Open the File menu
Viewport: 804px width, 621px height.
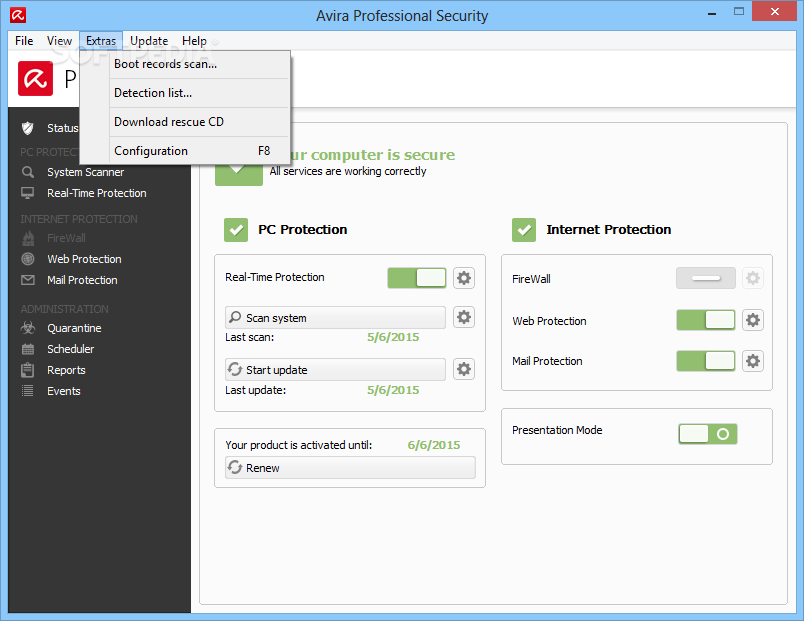coord(24,41)
